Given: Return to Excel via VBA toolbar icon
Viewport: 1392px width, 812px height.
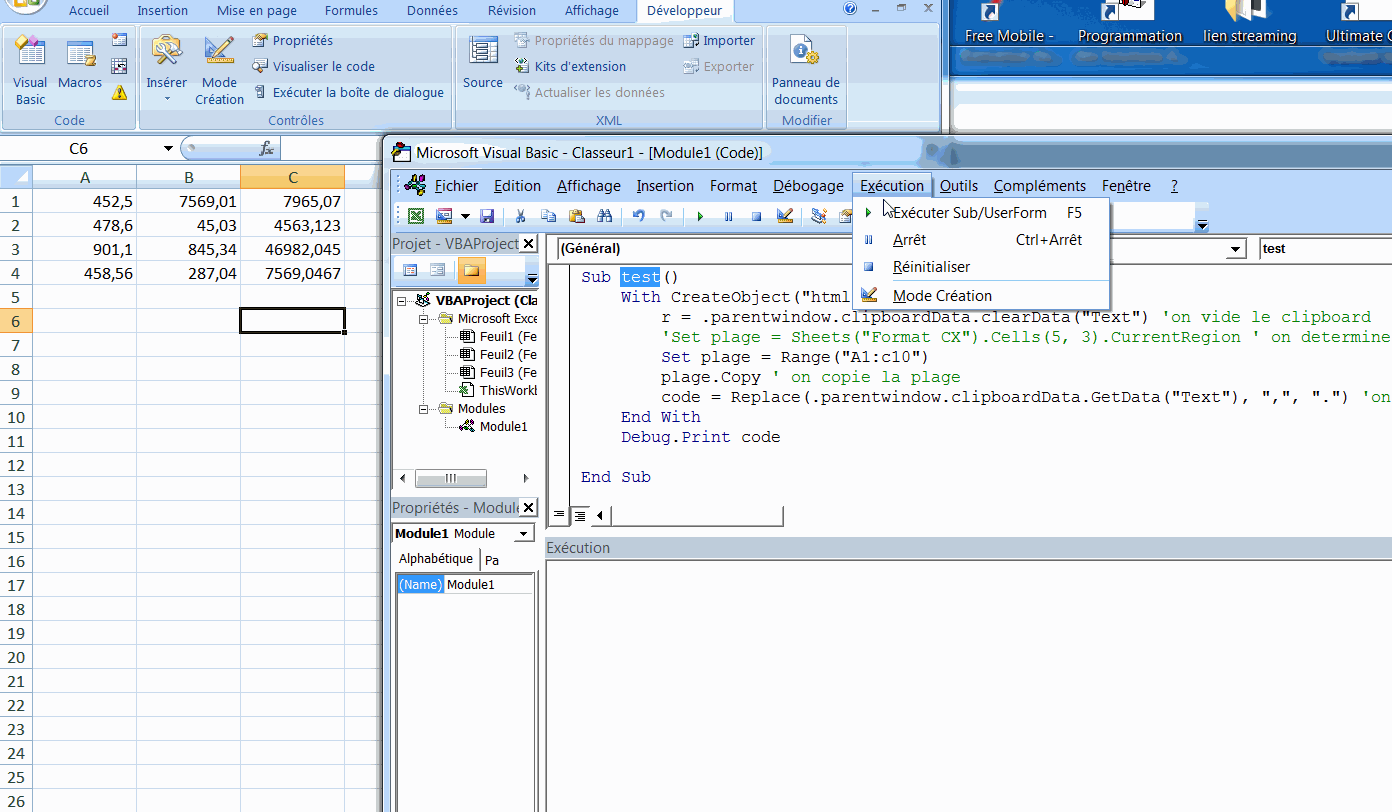Looking at the screenshot, I should click(416, 216).
